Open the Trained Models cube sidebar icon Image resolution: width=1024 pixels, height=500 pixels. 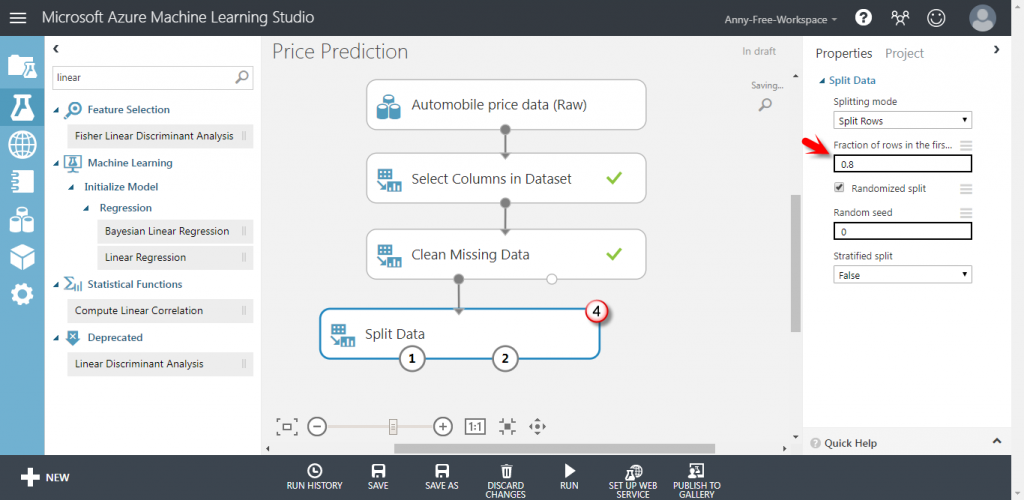[22, 257]
